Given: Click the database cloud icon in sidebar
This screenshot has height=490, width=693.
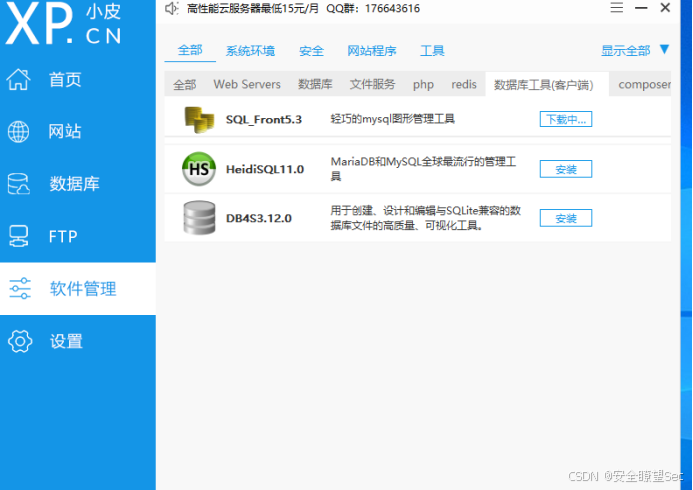Looking at the screenshot, I should 19,184.
